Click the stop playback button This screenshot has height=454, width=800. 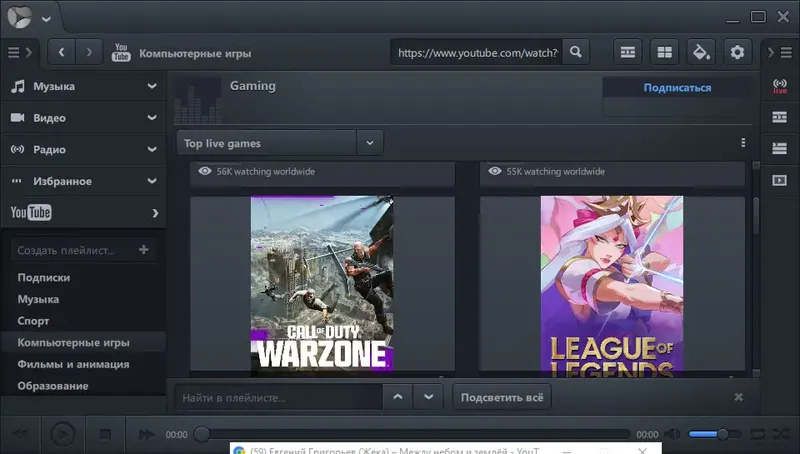(105, 435)
